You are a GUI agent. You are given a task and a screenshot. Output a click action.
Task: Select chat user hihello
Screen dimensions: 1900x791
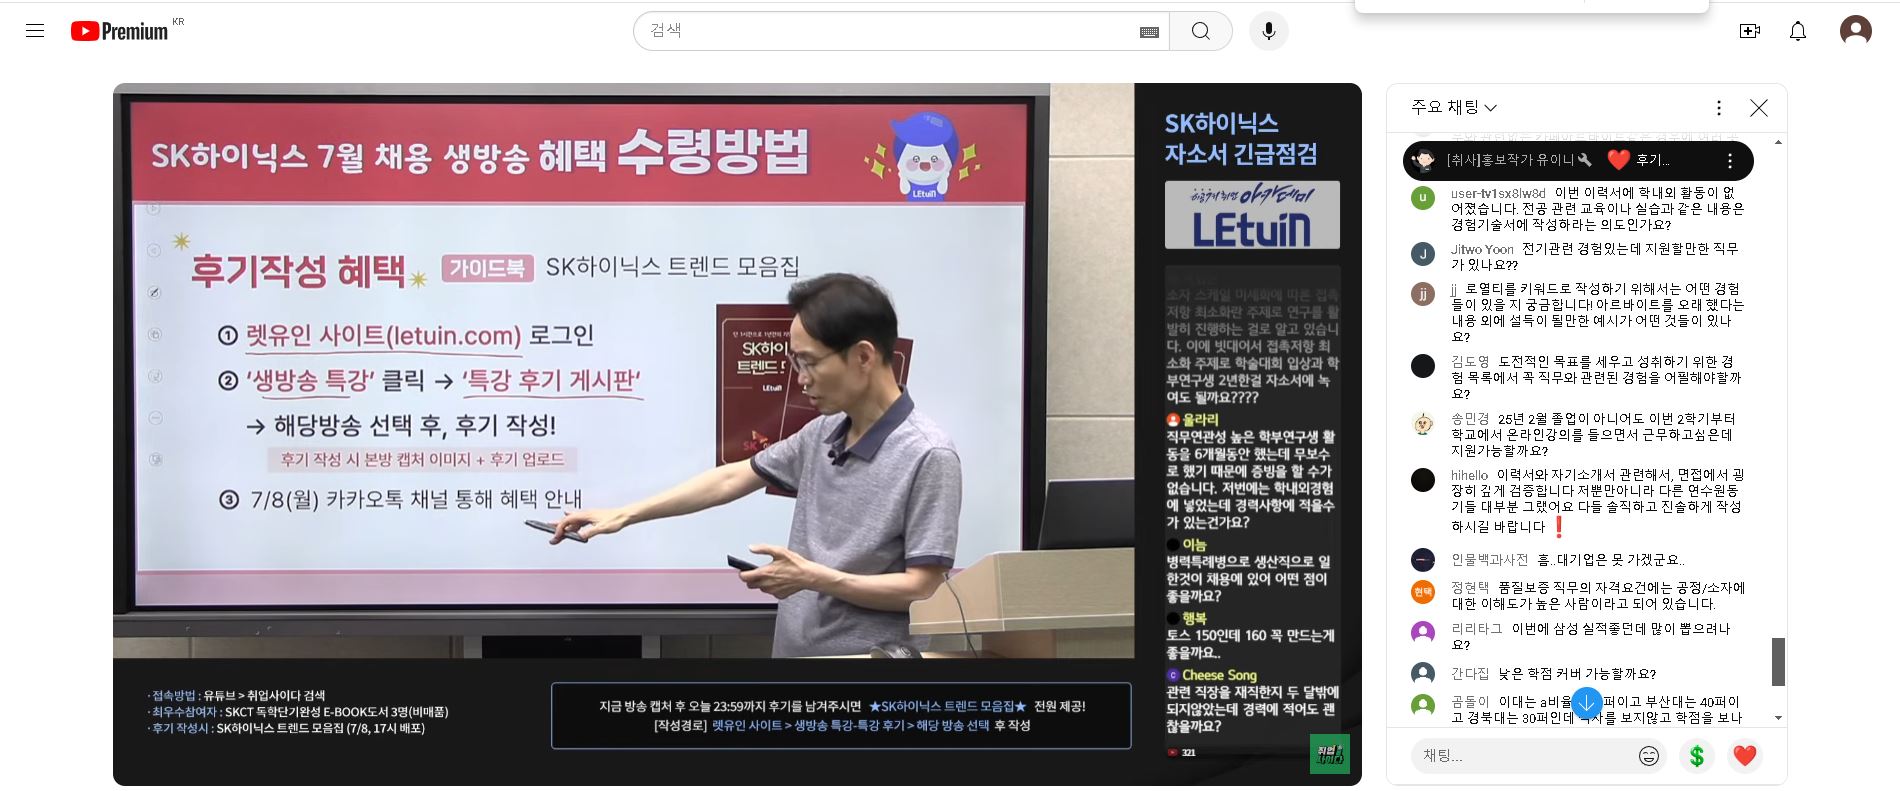[1470, 475]
